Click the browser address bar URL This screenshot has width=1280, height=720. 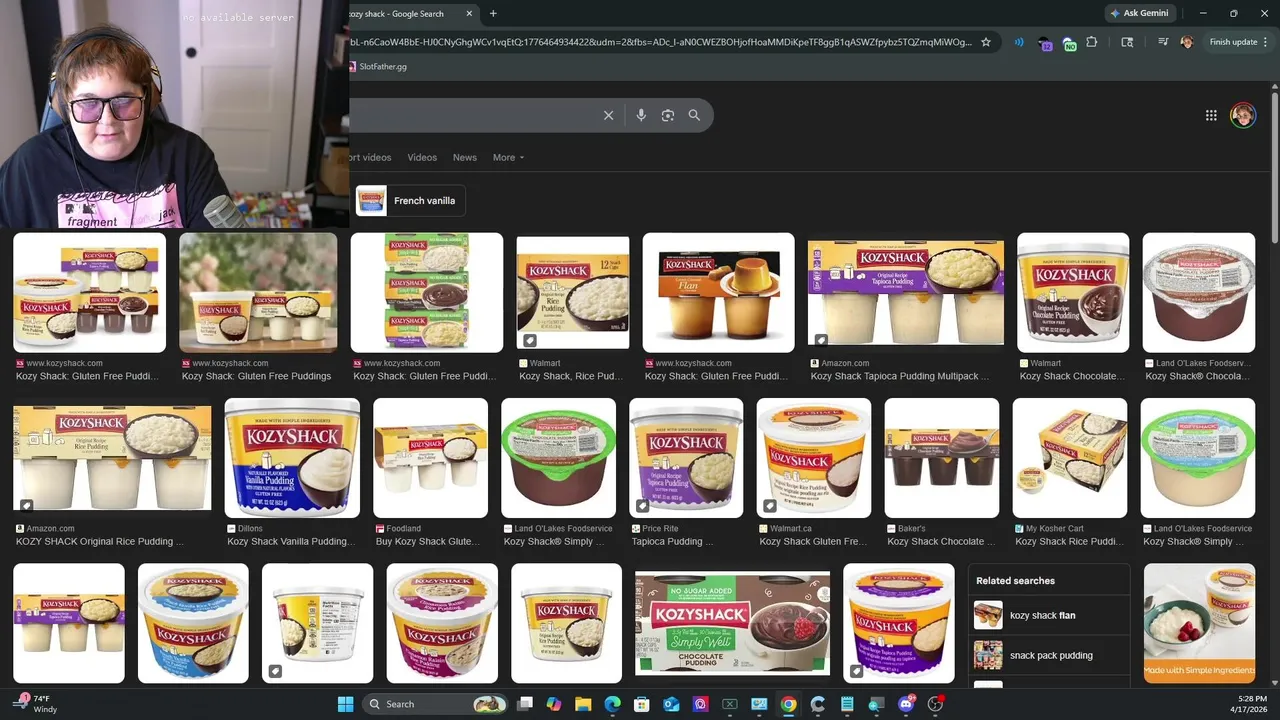(660, 42)
